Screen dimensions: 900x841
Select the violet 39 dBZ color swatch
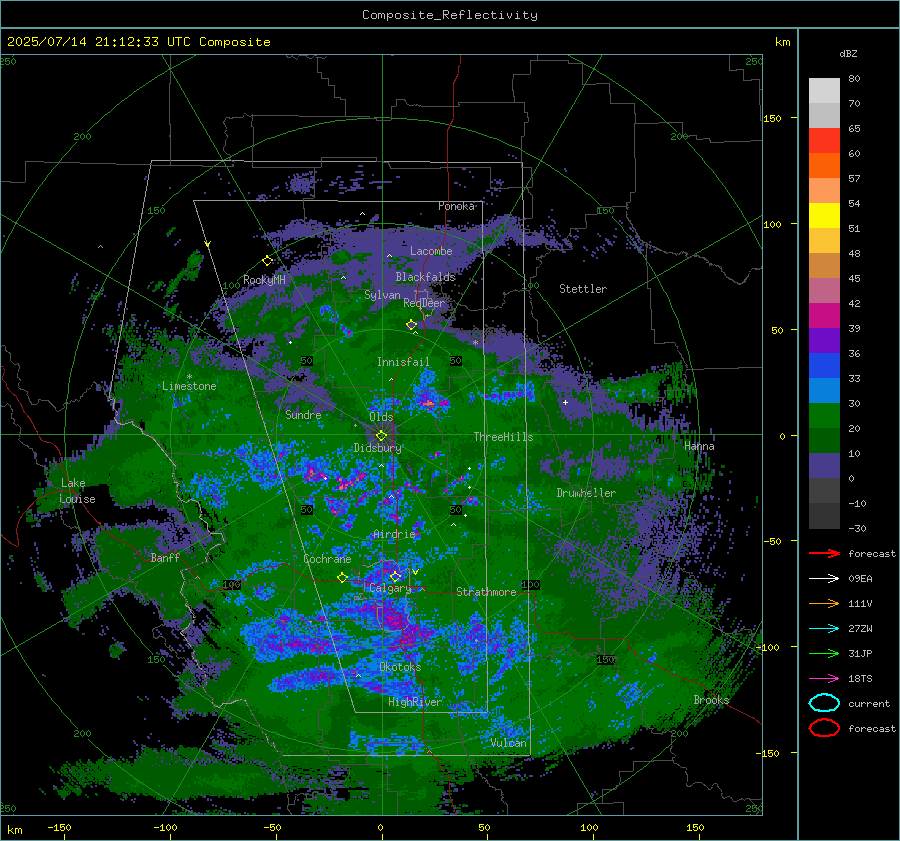tap(824, 341)
